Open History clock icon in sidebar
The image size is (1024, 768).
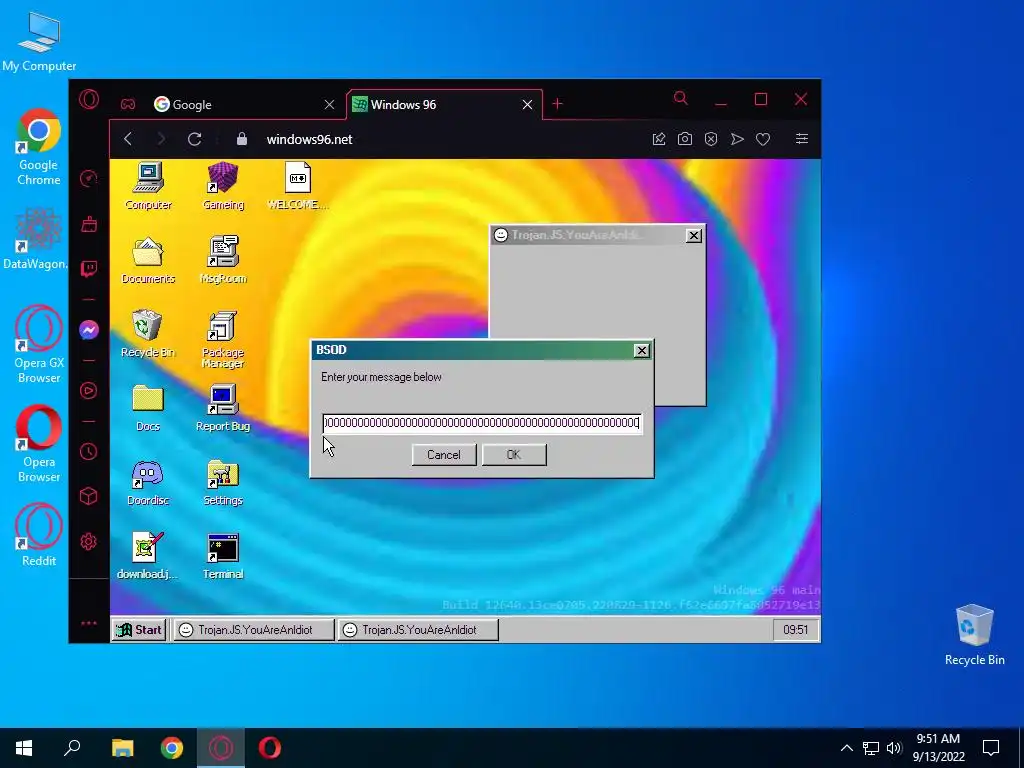click(89, 451)
